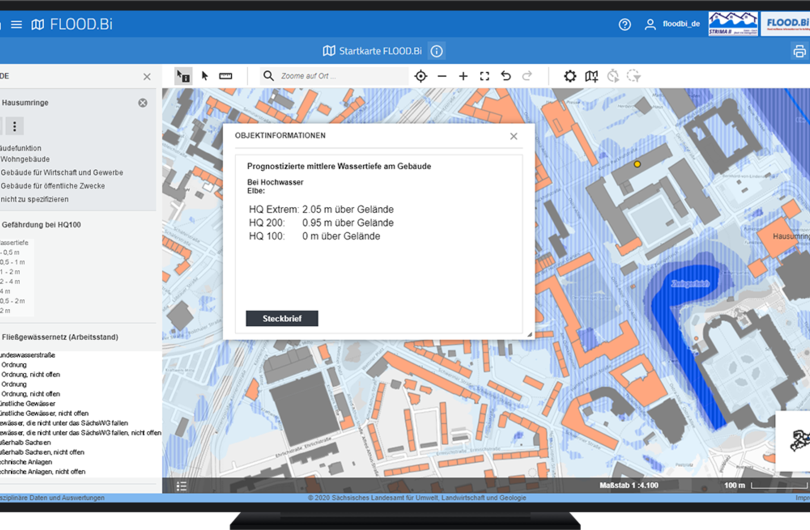This screenshot has height=530, width=810.
Task: Open Hausumringe layer three-dot options
Action: pos(15,126)
